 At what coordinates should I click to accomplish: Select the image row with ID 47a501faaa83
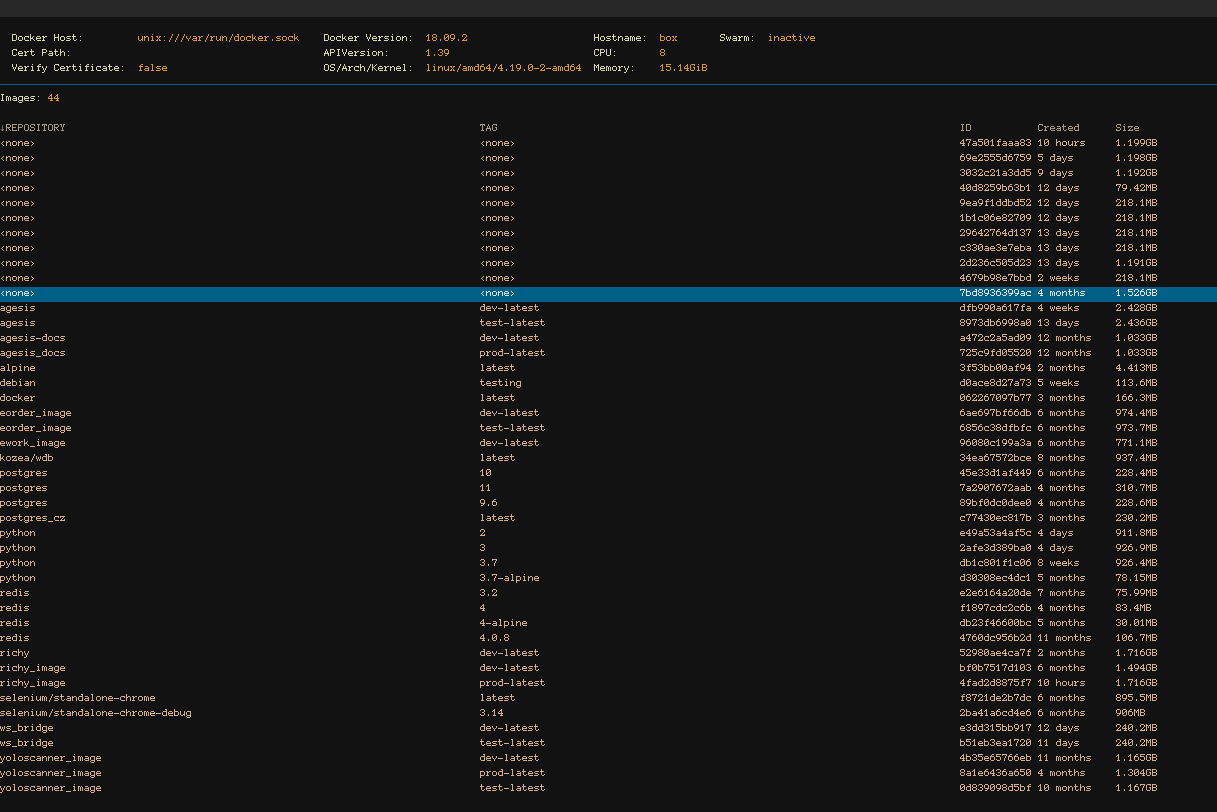[x=608, y=143]
